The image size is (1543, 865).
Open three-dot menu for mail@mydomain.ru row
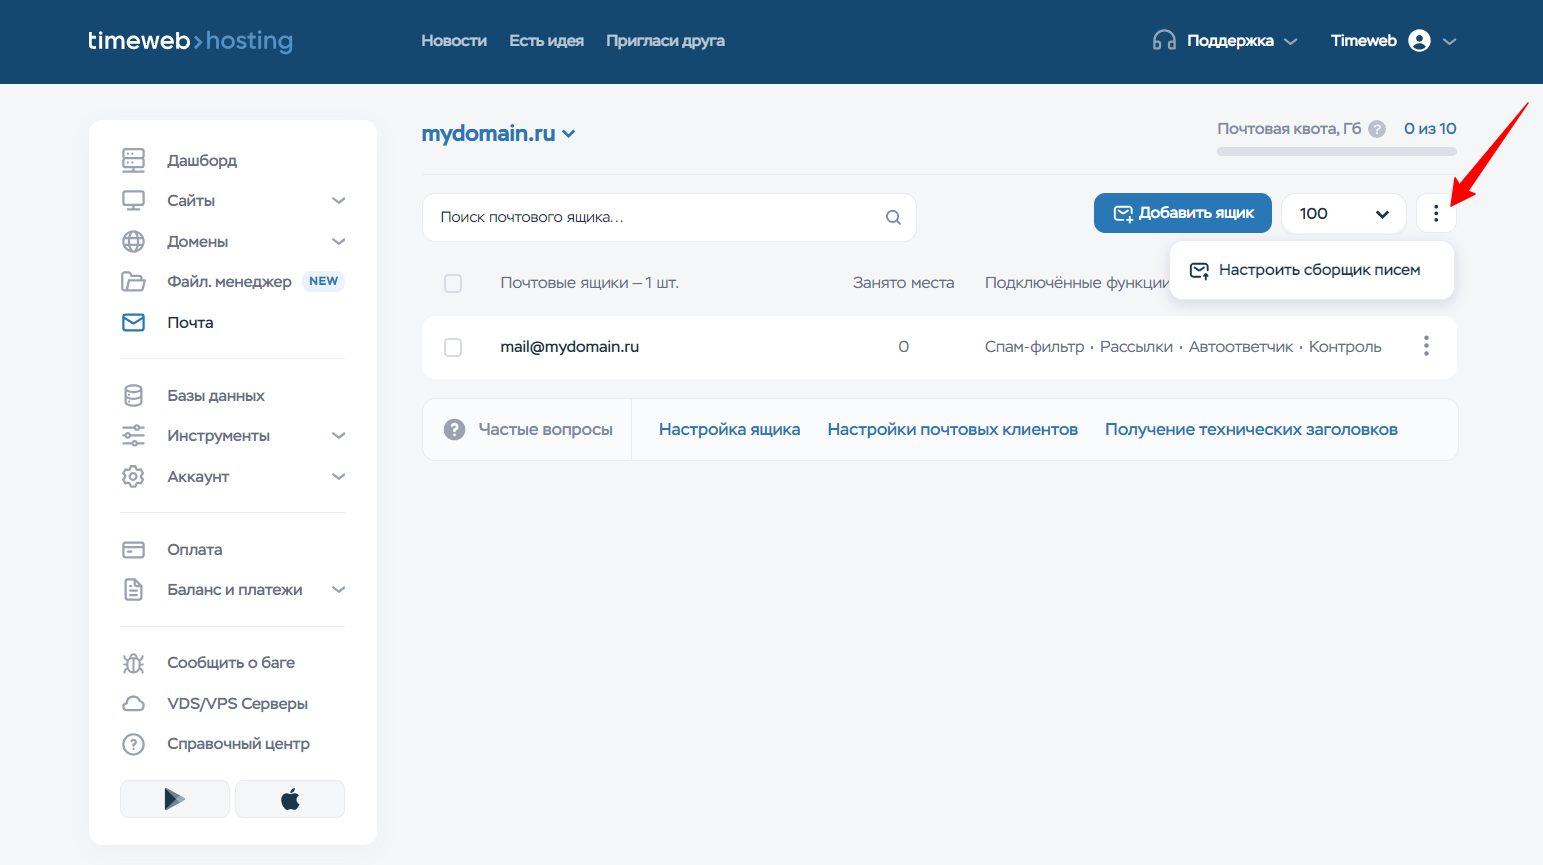(x=1426, y=346)
